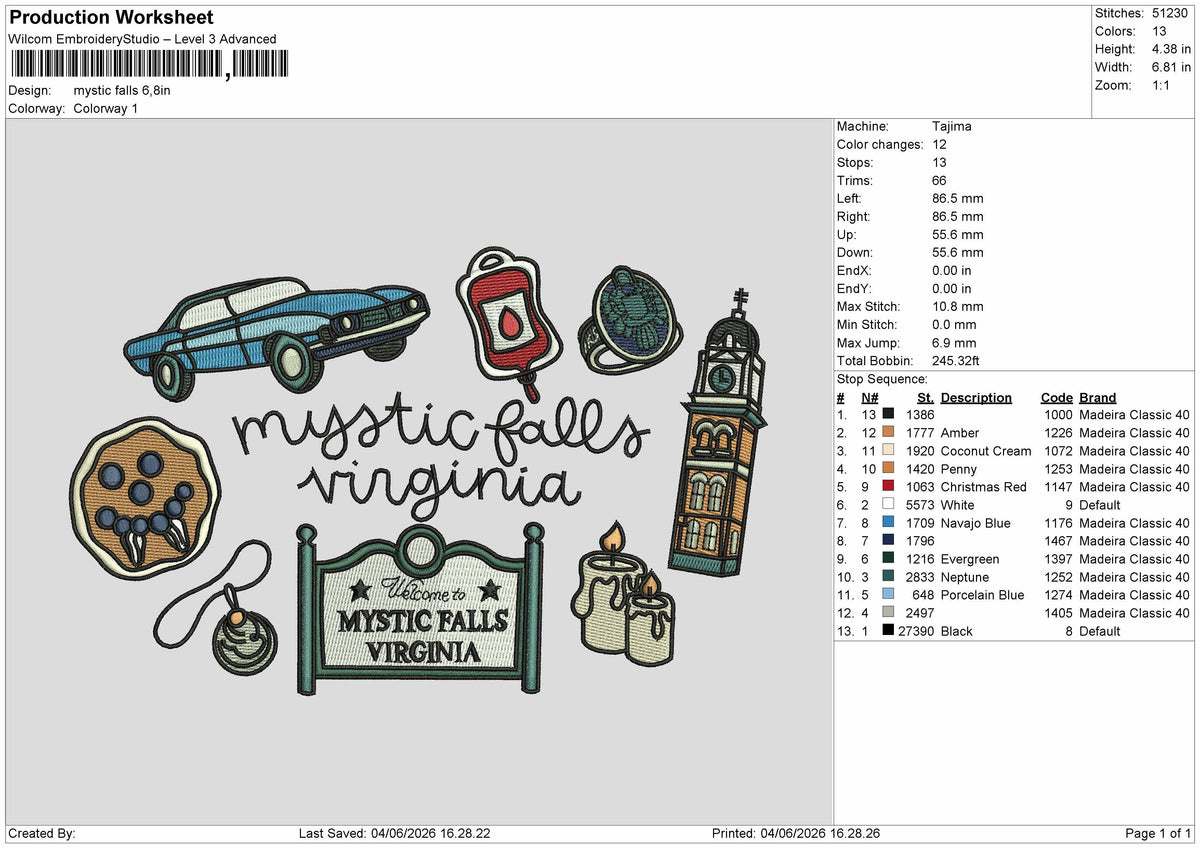Click the Coconut Cream color swatch
1200x848 pixels.
coord(888,451)
